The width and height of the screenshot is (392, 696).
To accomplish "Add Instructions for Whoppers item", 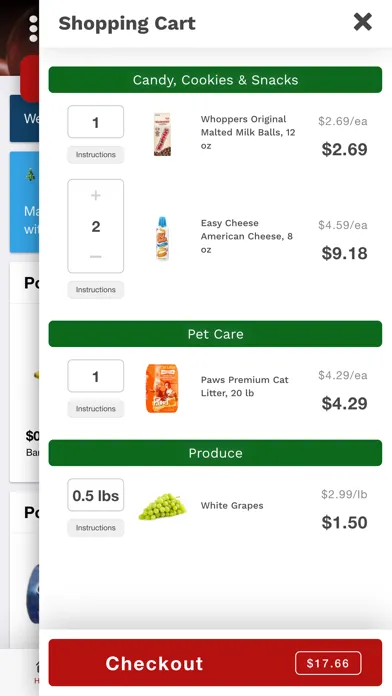I will tap(95, 155).
